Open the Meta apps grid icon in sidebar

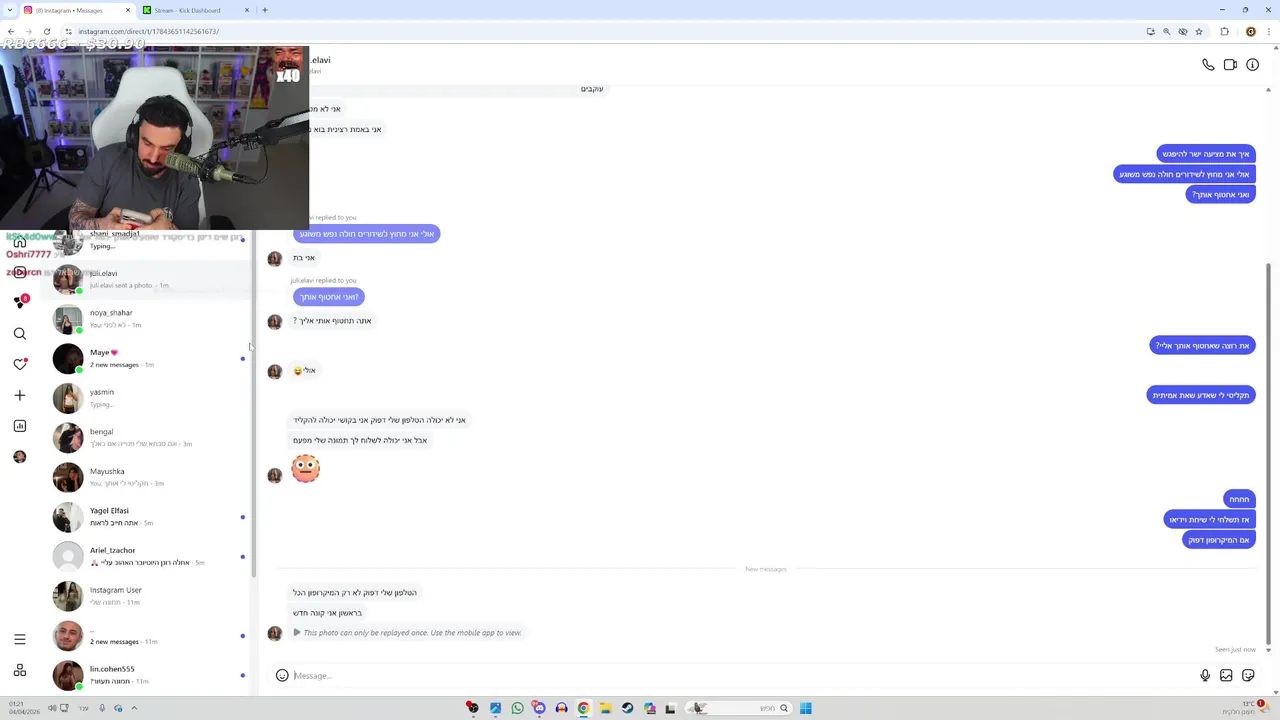point(19,670)
